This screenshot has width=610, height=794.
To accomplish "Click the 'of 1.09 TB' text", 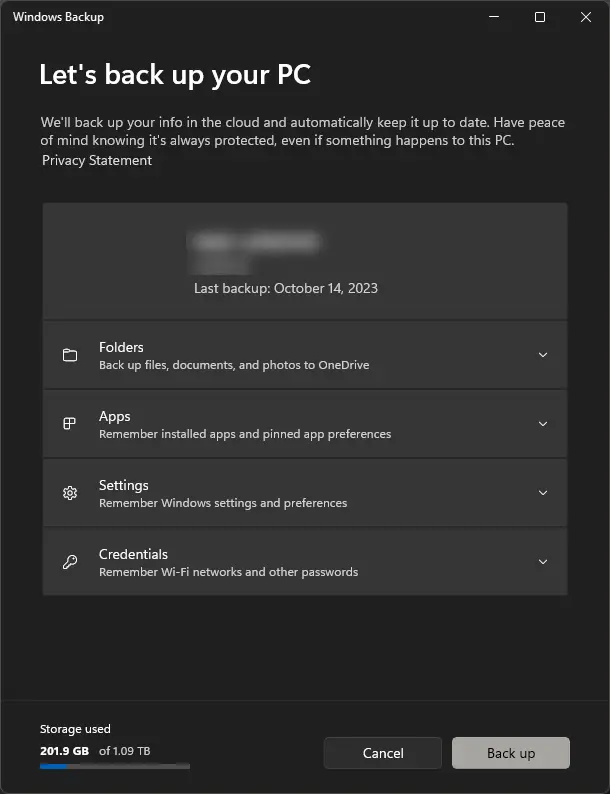I will pos(125,751).
